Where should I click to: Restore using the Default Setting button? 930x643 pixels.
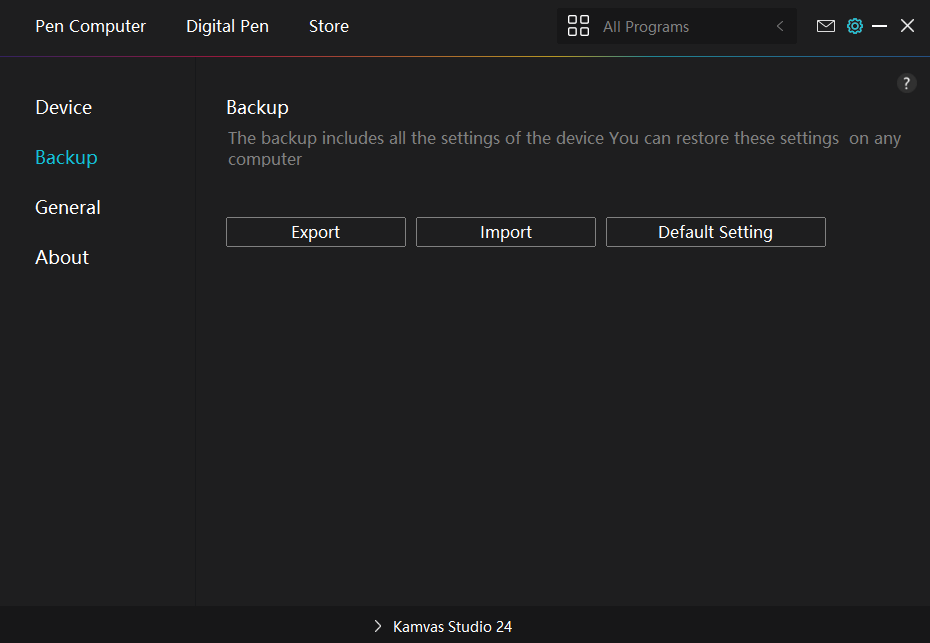pyautogui.click(x=715, y=232)
